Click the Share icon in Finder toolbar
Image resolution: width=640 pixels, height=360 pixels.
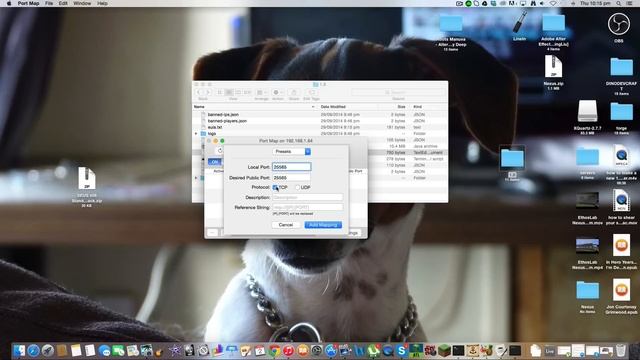coord(294,93)
